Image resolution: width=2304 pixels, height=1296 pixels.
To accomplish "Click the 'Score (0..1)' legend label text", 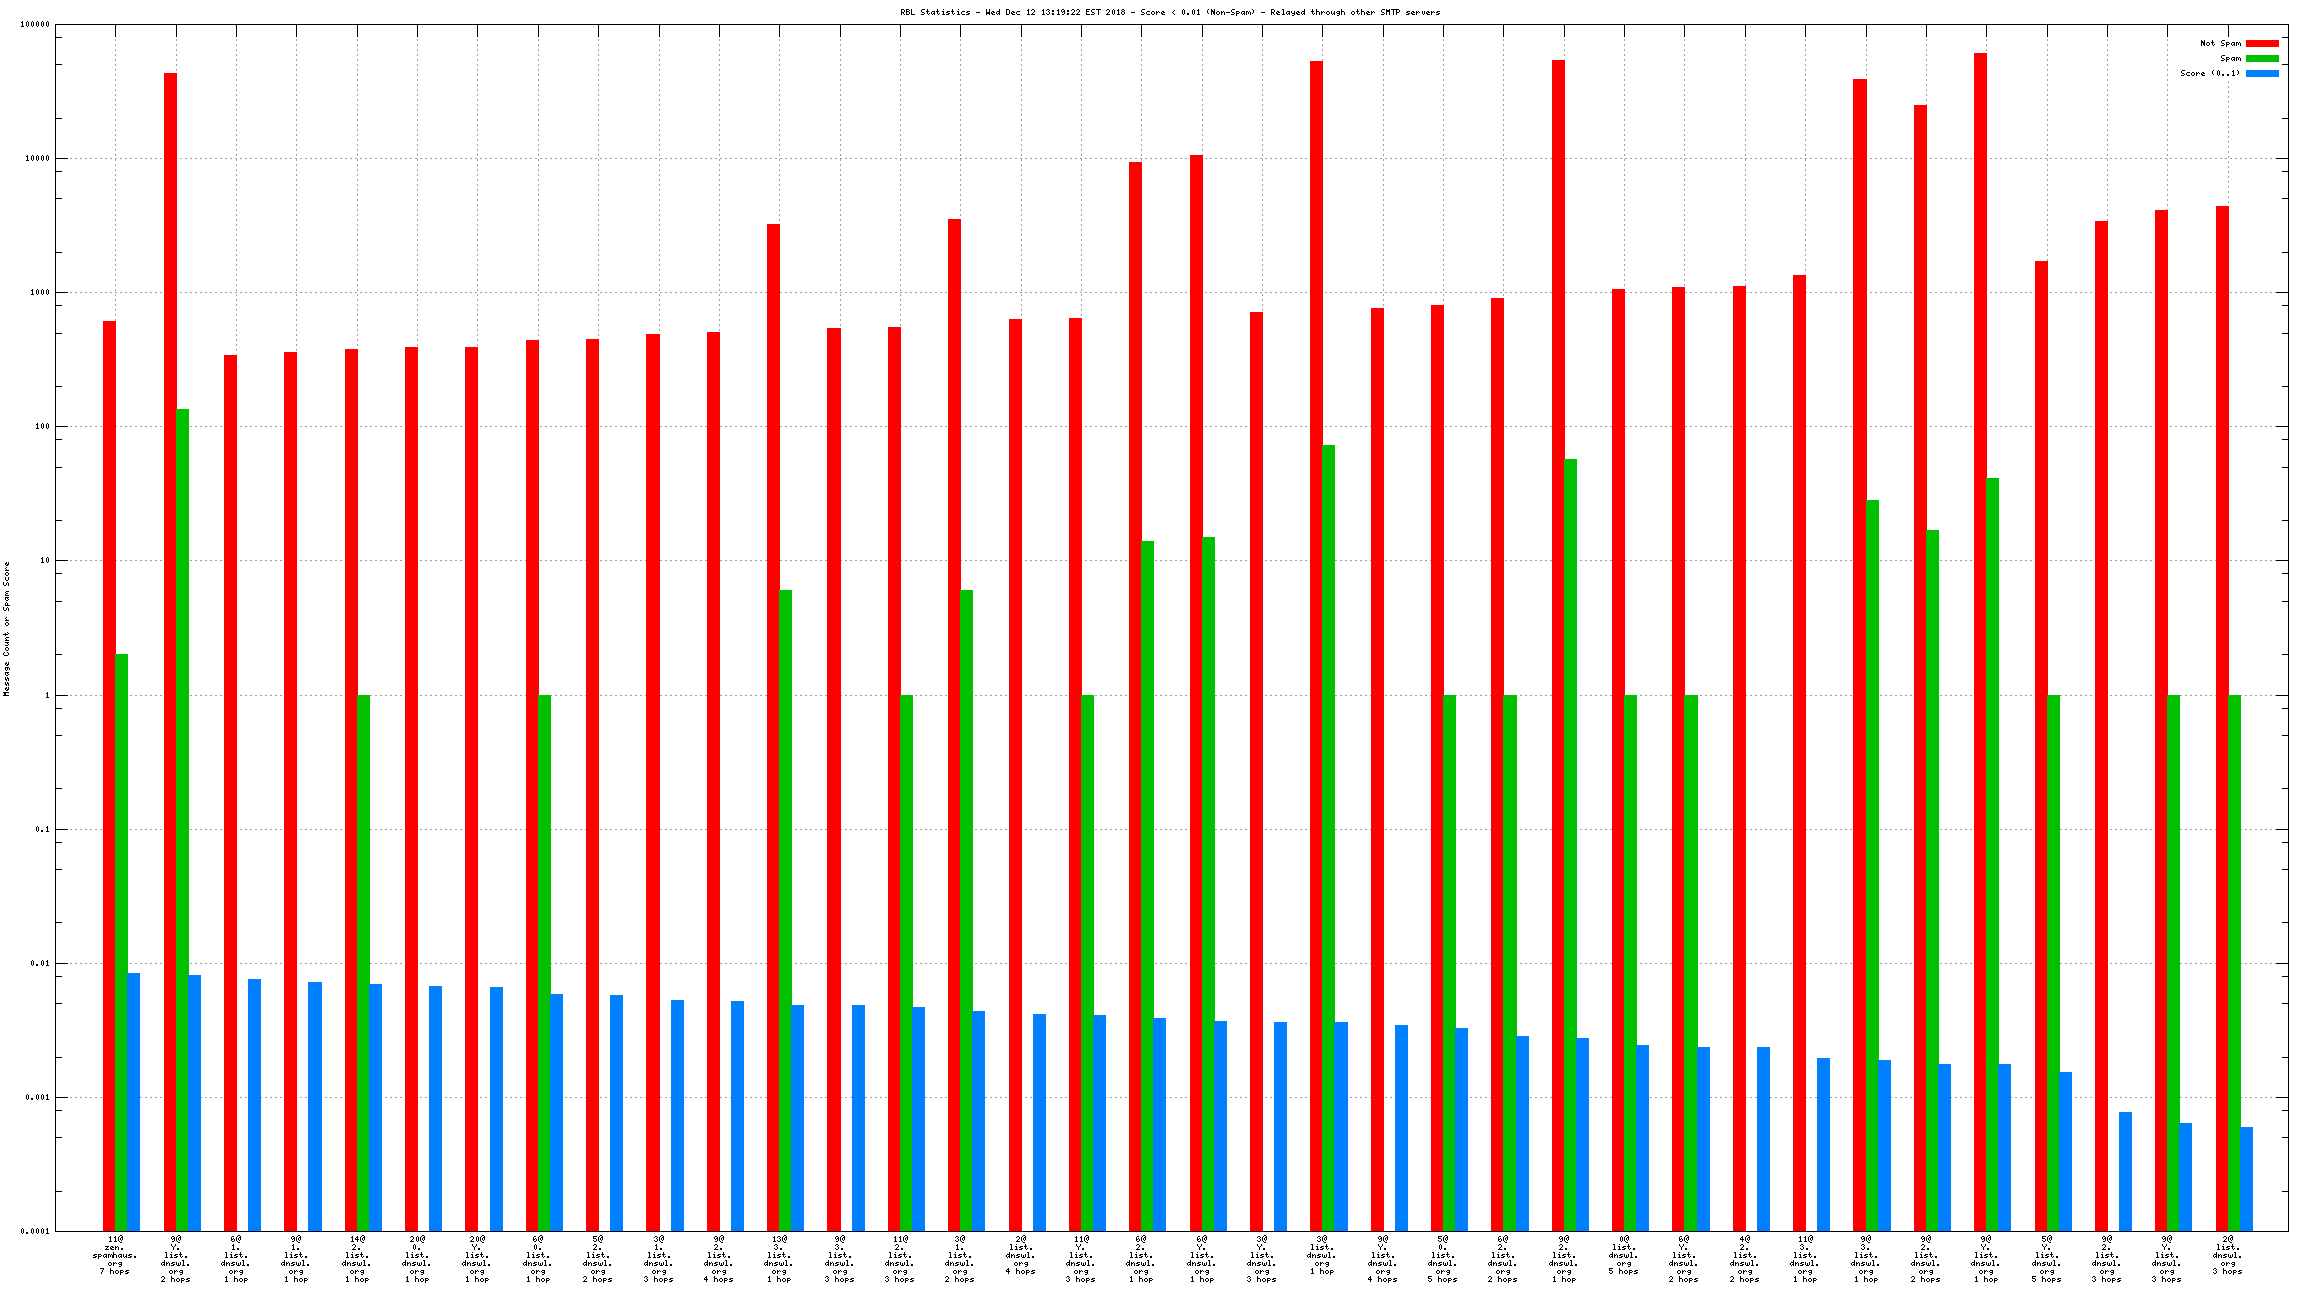I will [x=2210, y=73].
